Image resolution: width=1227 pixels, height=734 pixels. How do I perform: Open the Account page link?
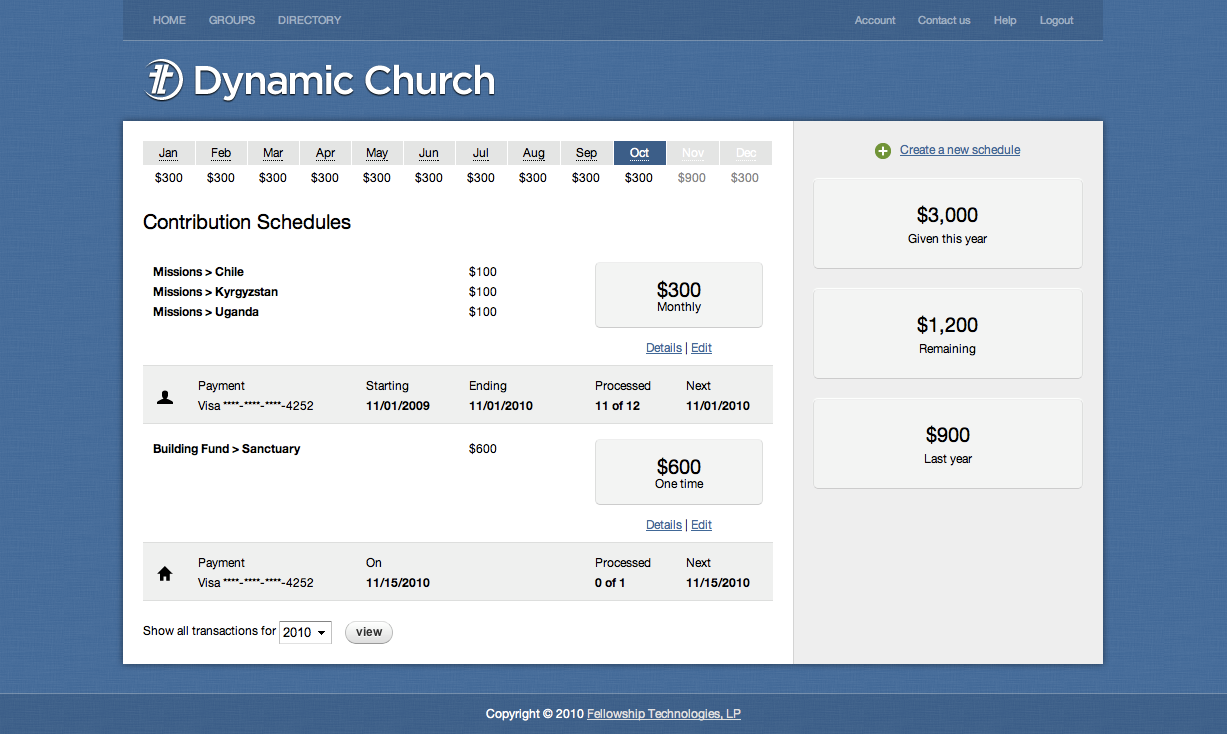pos(874,20)
